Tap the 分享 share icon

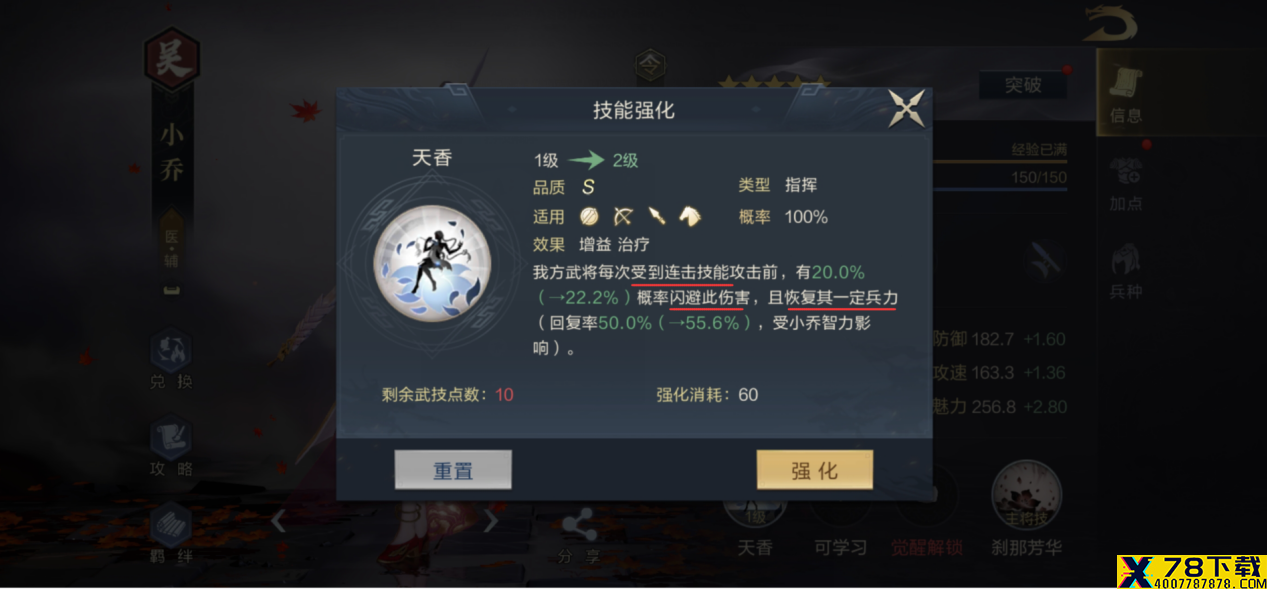579,537
